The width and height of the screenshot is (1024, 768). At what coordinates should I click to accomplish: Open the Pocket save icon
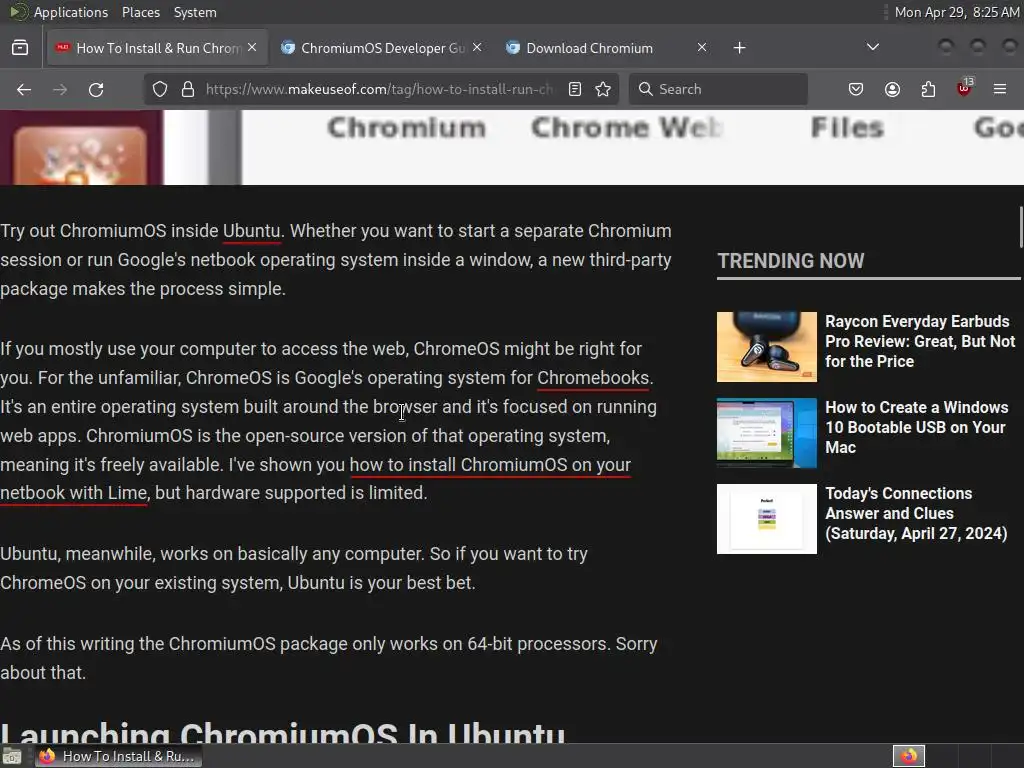pos(856,89)
